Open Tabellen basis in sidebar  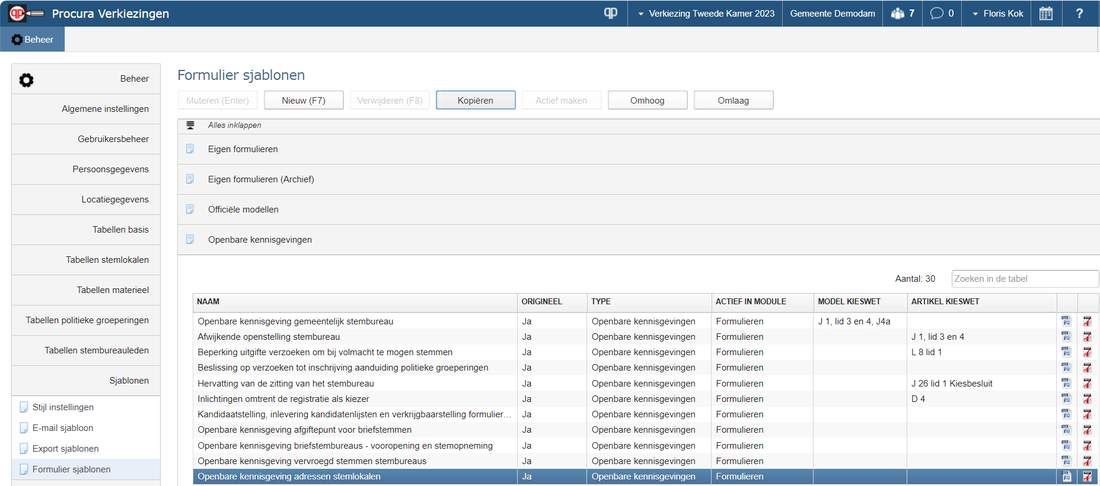click(86, 229)
